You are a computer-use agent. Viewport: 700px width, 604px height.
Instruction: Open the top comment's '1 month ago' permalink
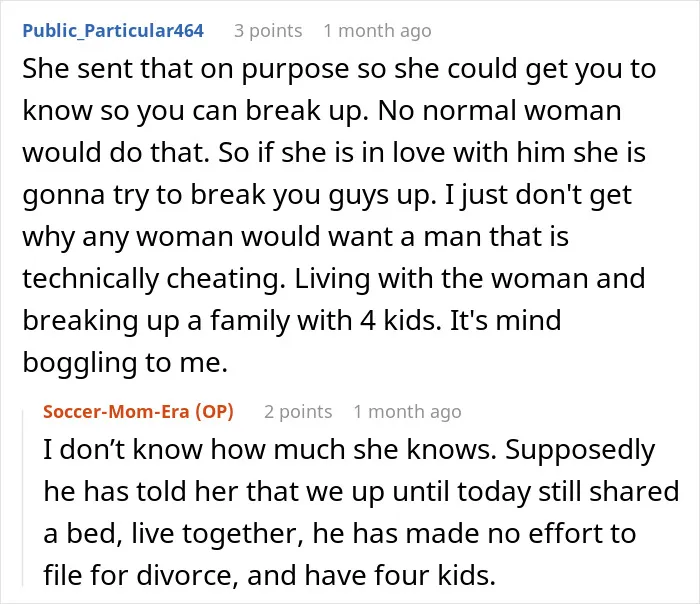[x=377, y=31]
